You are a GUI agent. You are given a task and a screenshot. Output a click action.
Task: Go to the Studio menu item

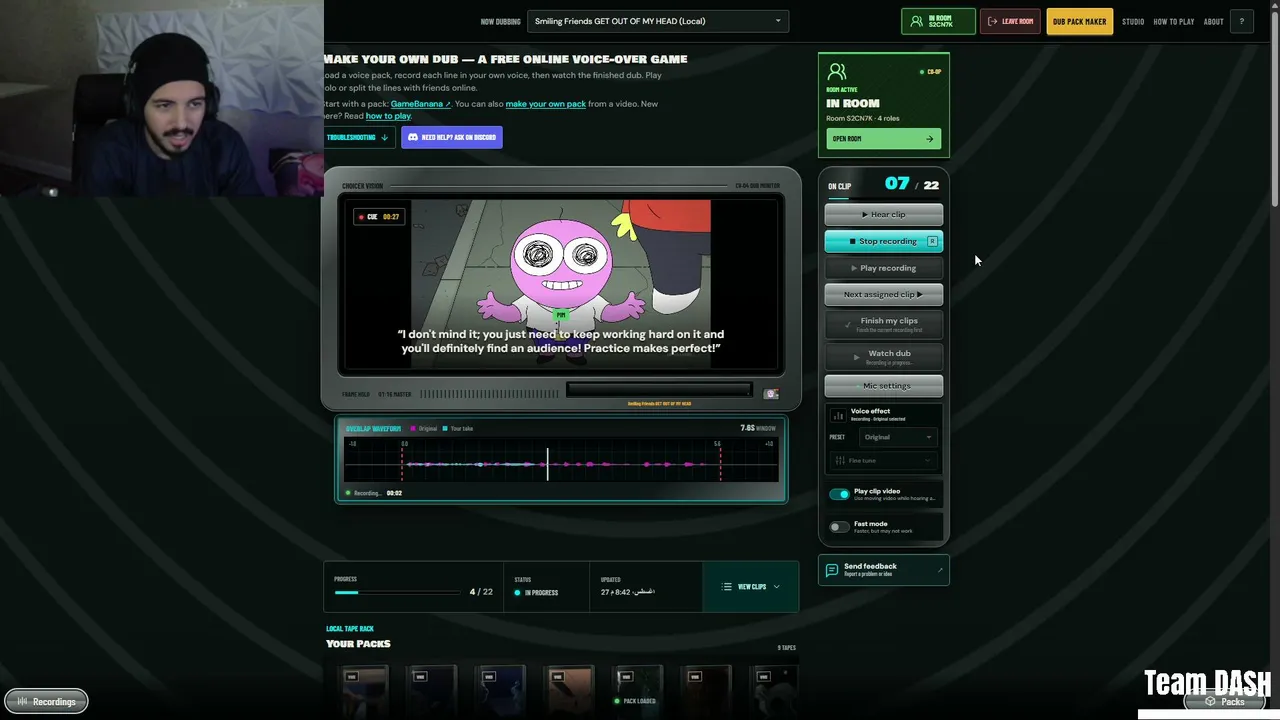click(1133, 21)
